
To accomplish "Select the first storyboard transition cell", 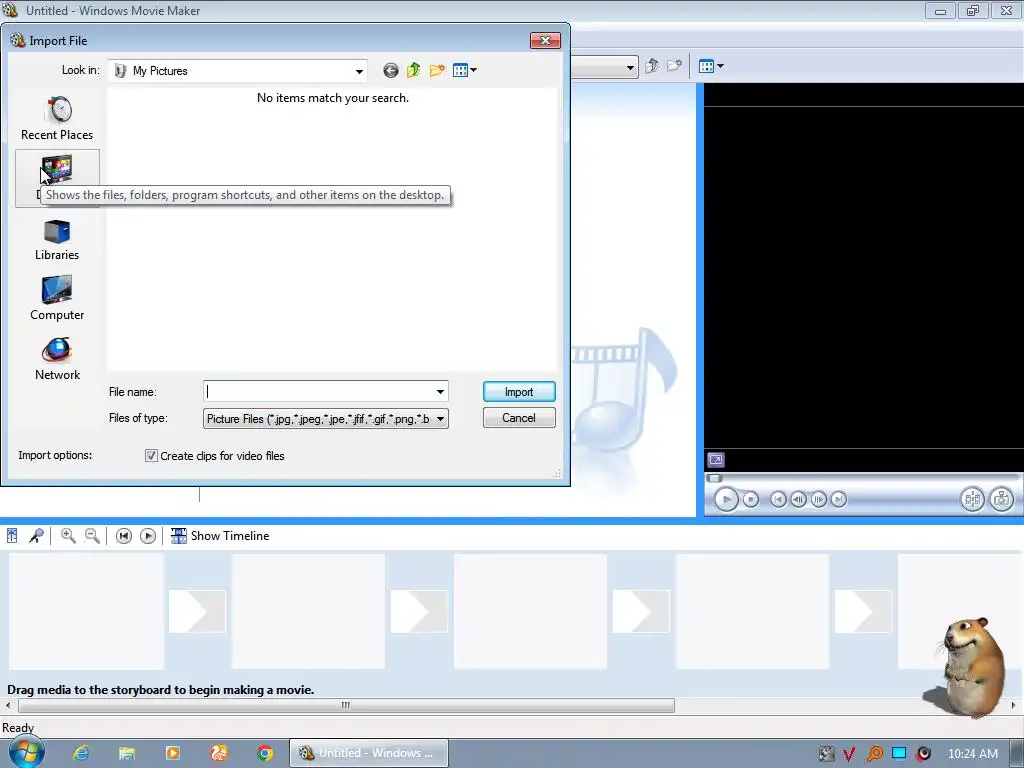I will coord(197,611).
